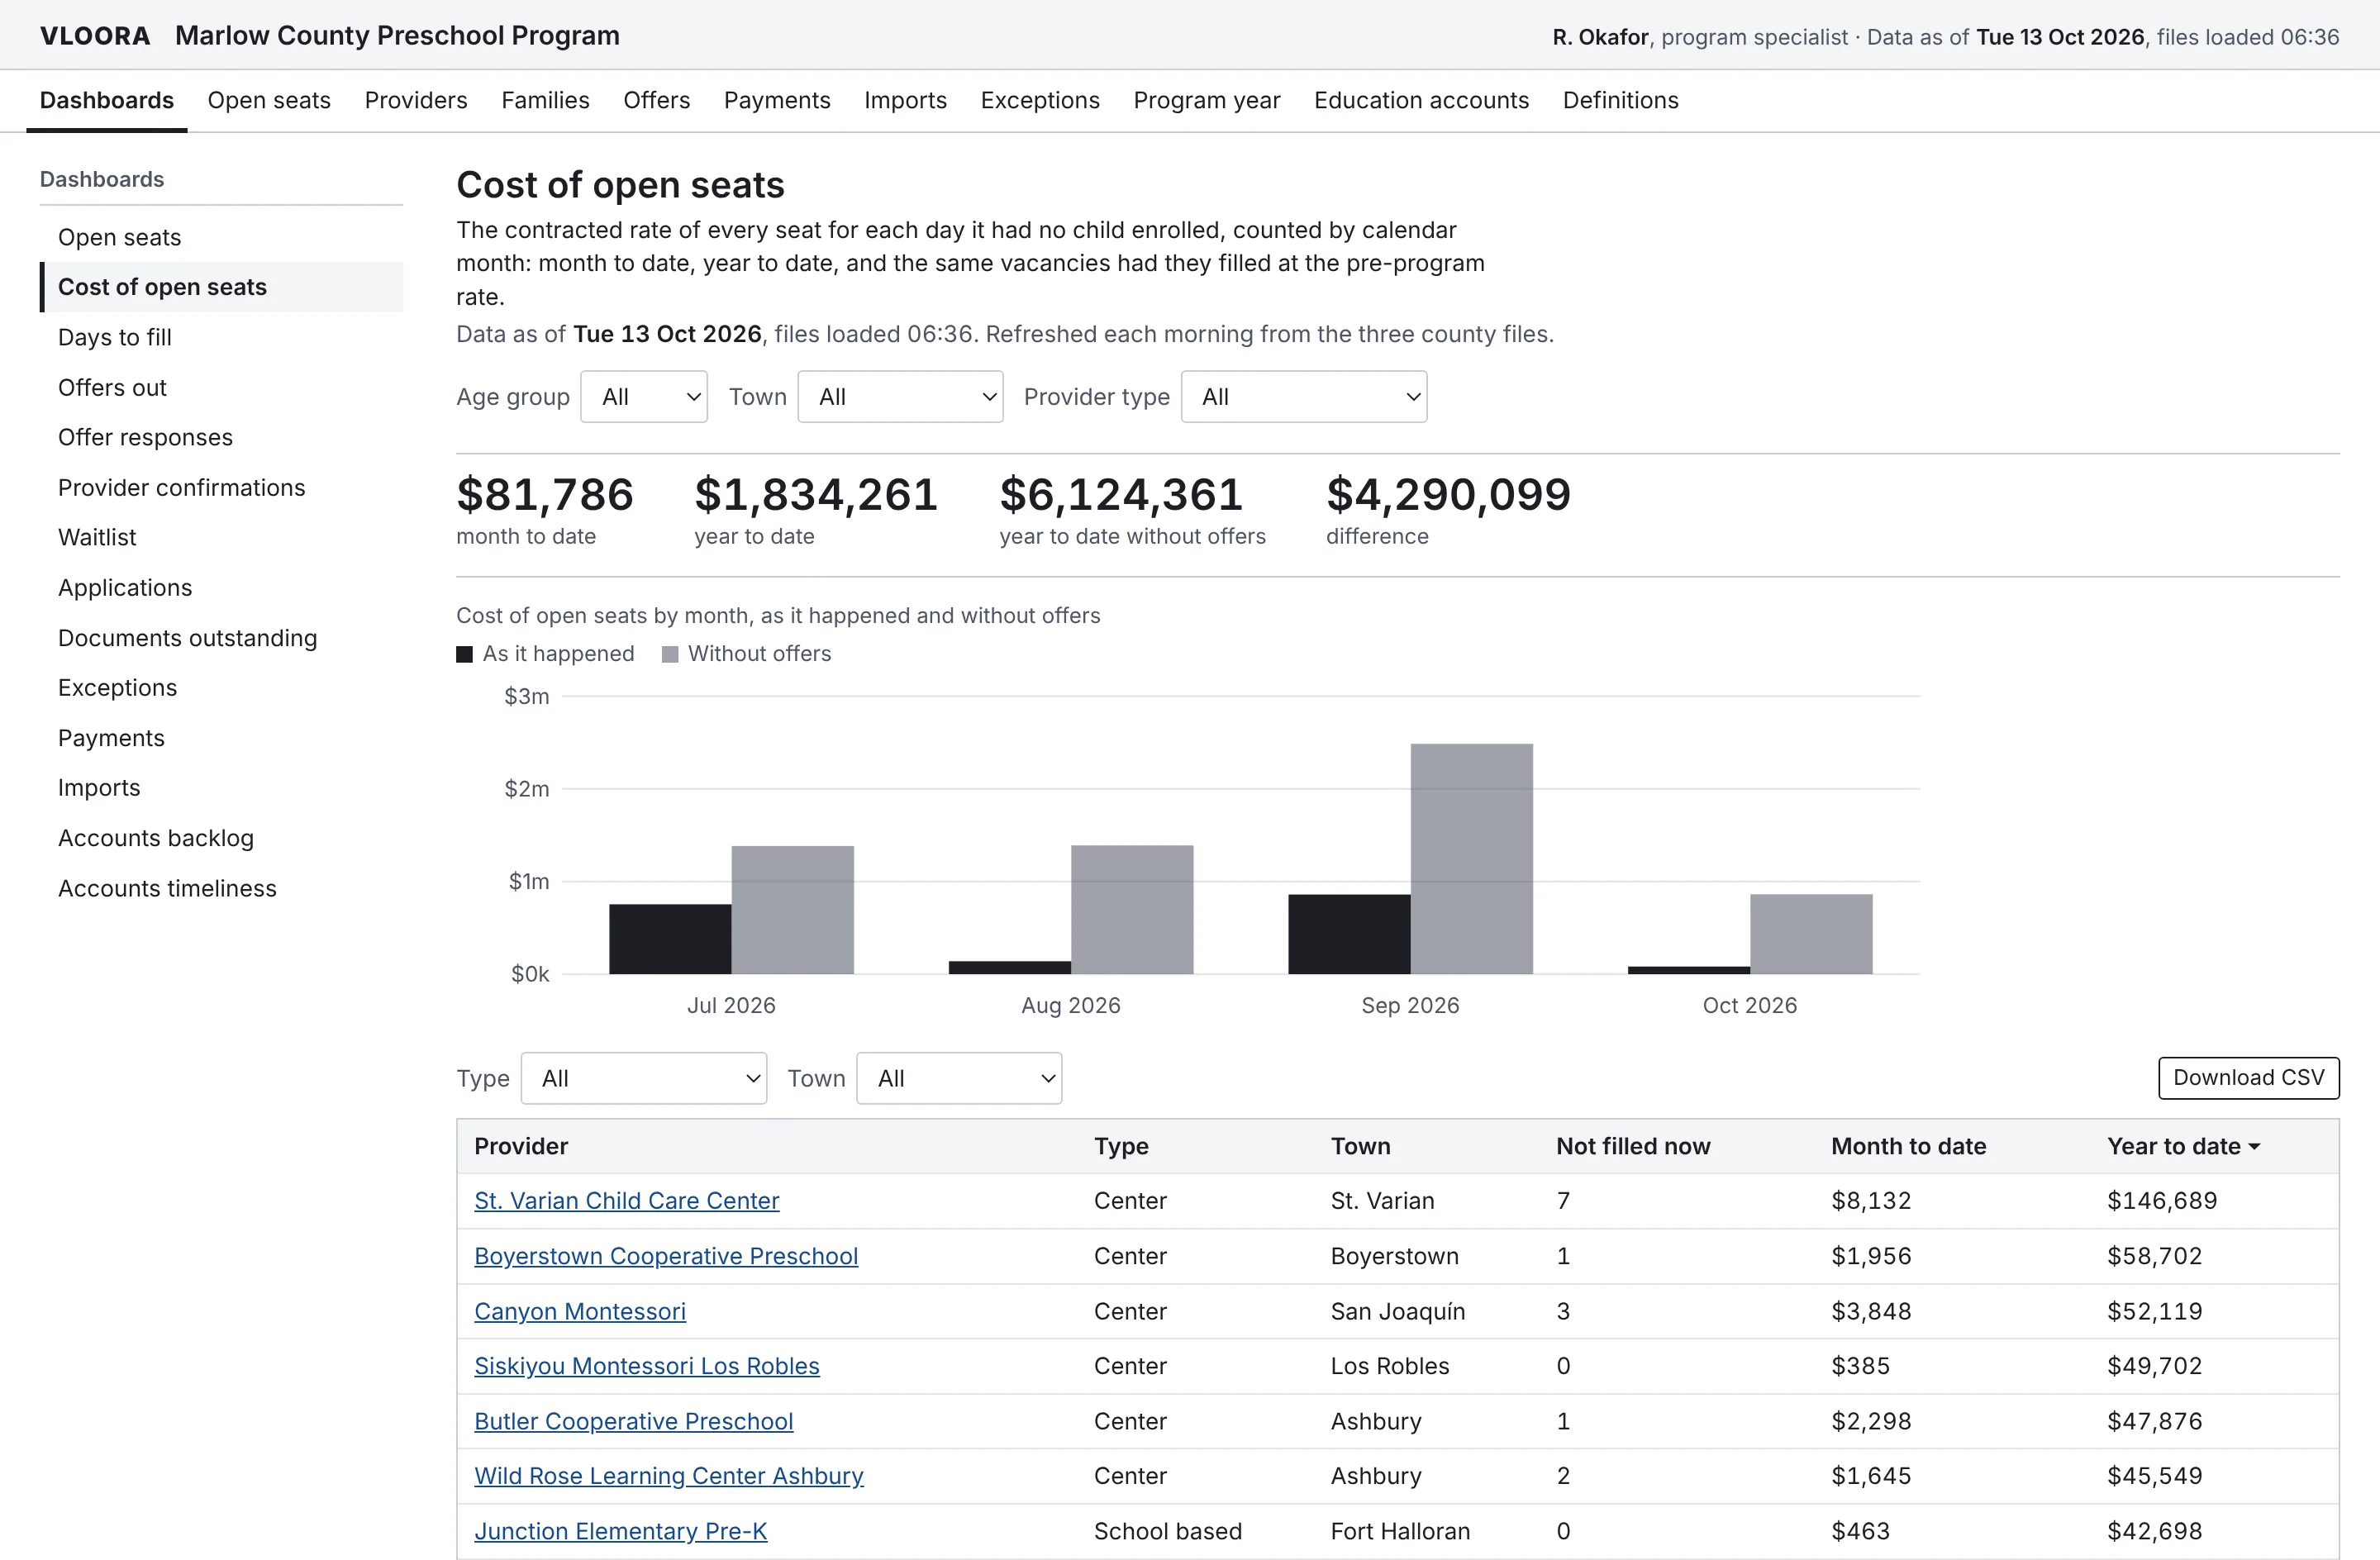The image size is (2380, 1560).
Task: Open Siskiyou Montessori Los Robles link
Action: pos(647,1365)
